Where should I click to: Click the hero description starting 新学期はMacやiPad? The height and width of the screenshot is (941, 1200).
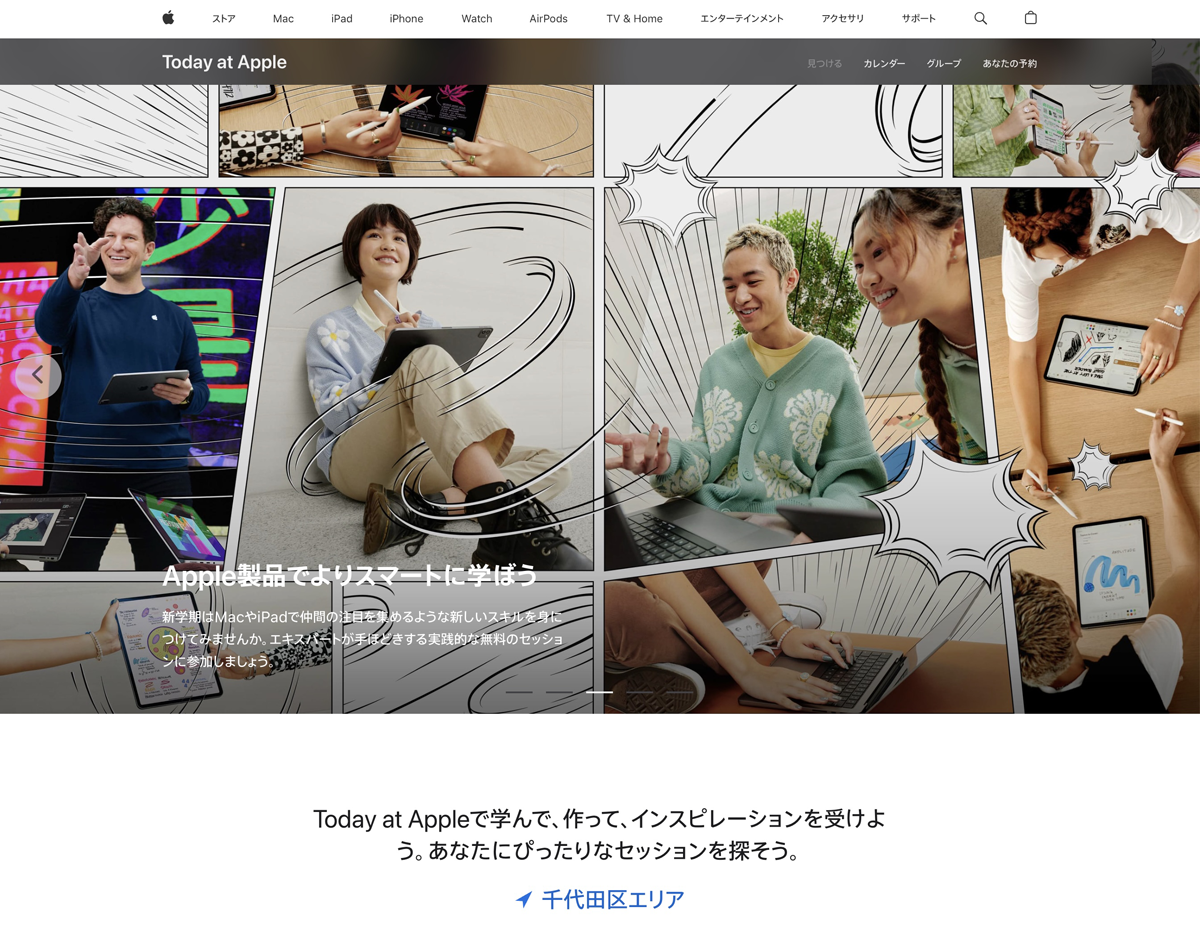point(363,639)
